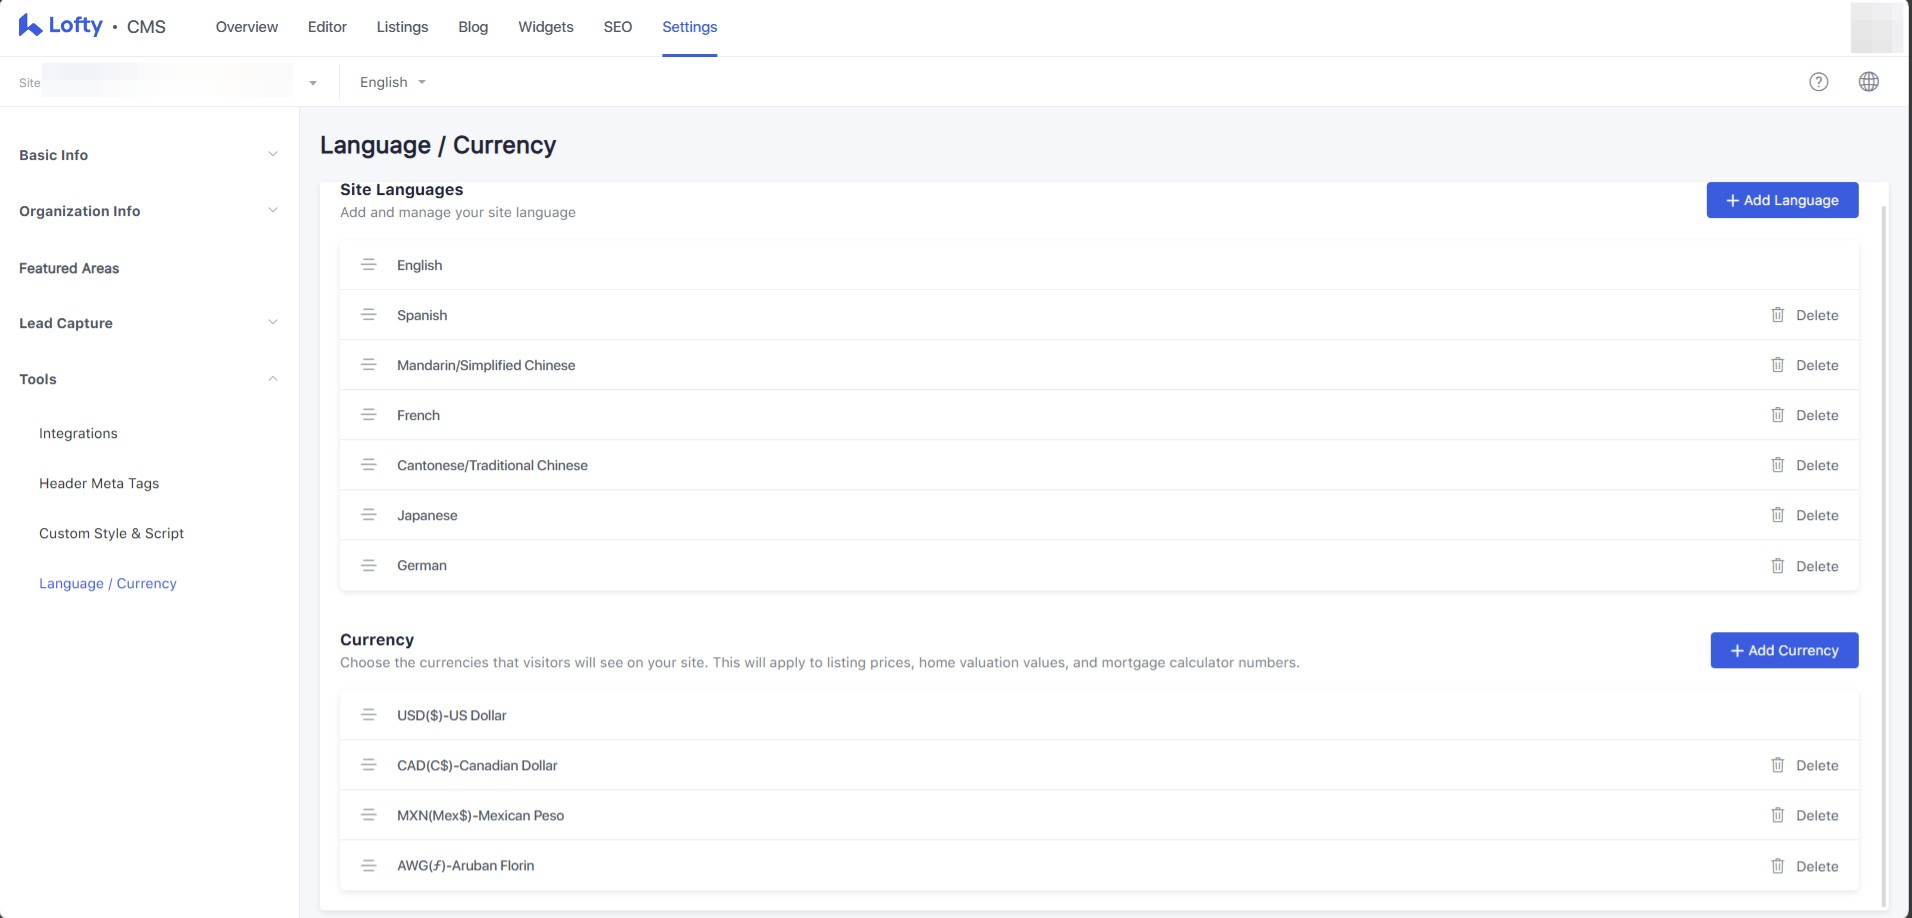Click trash icon for Japanese language
1912x918 pixels.
click(x=1777, y=515)
